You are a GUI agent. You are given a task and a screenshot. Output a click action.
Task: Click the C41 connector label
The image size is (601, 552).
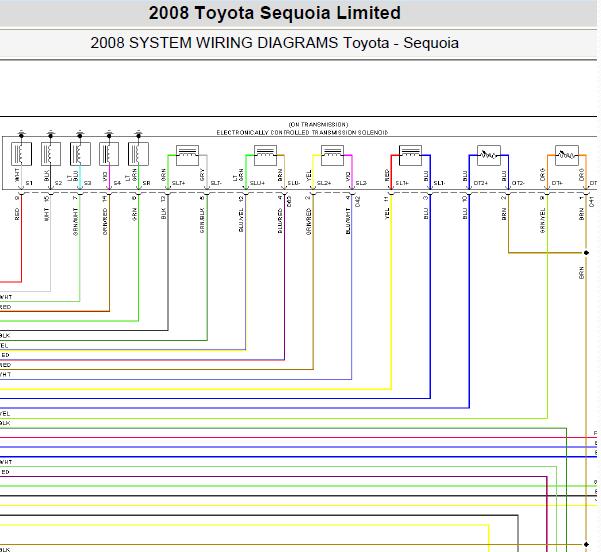point(591,202)
